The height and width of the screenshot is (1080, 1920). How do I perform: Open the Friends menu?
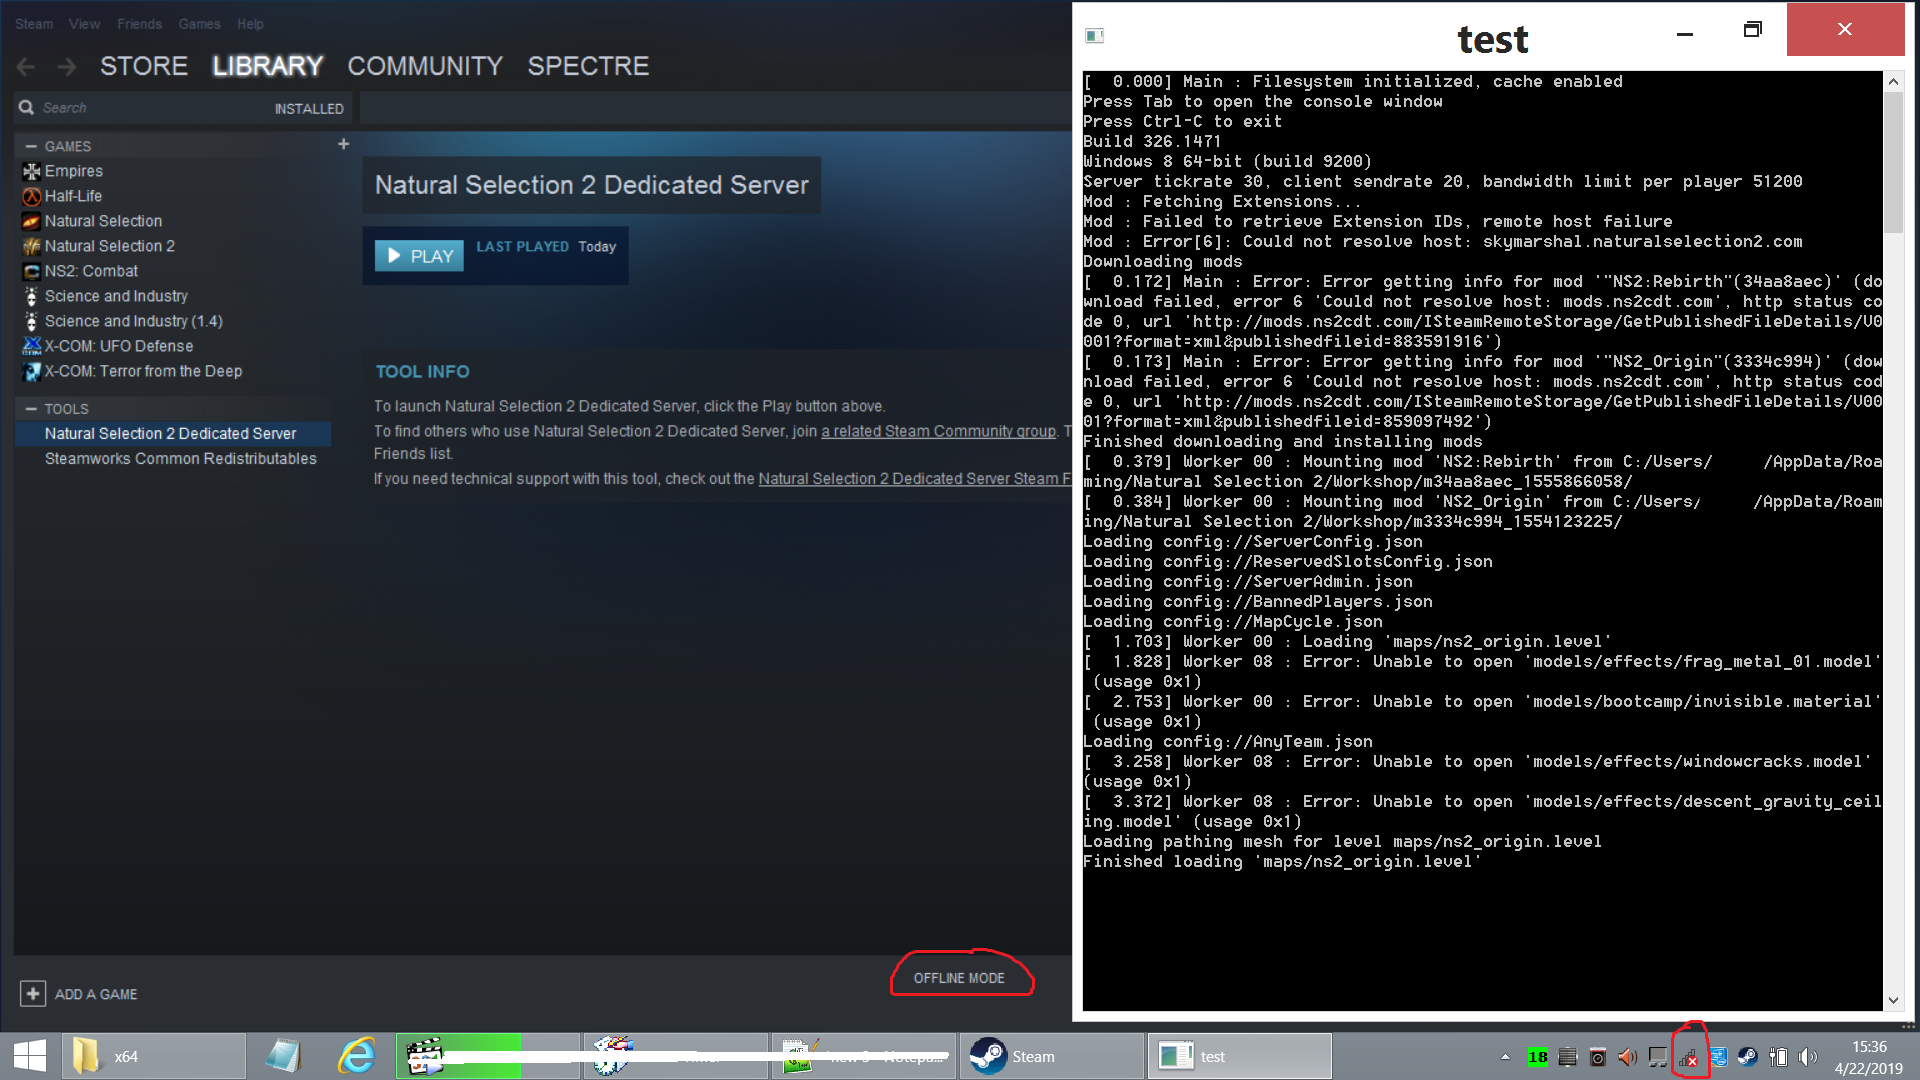(x=139, y=24)
